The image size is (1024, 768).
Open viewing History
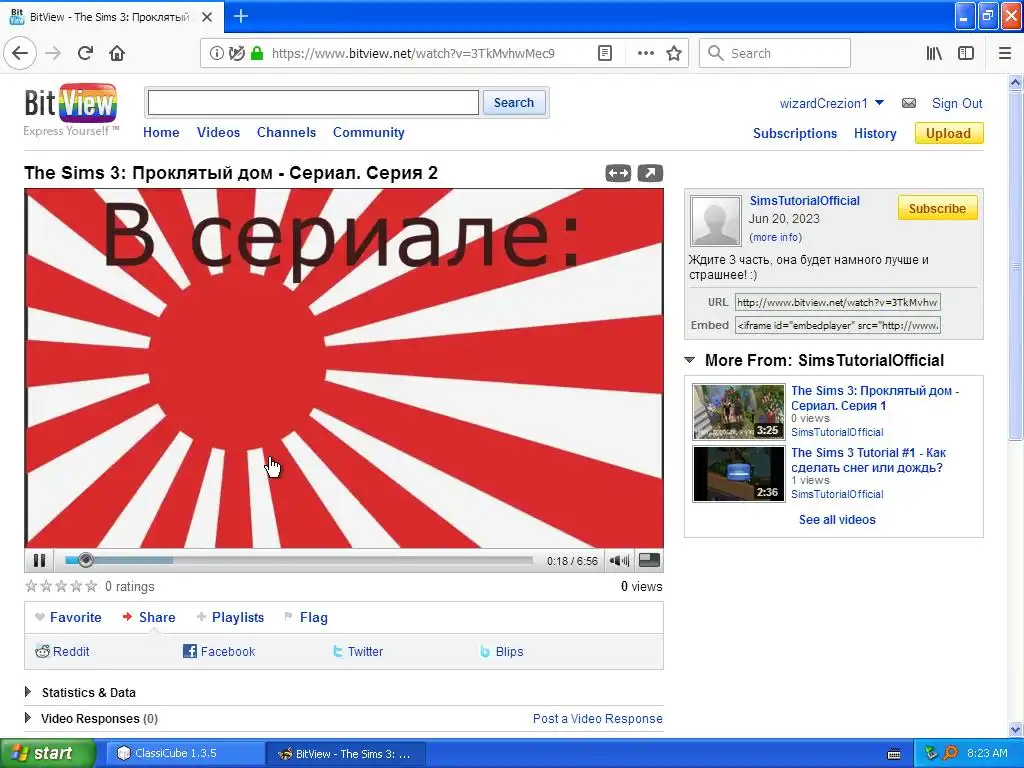[874, 133]
